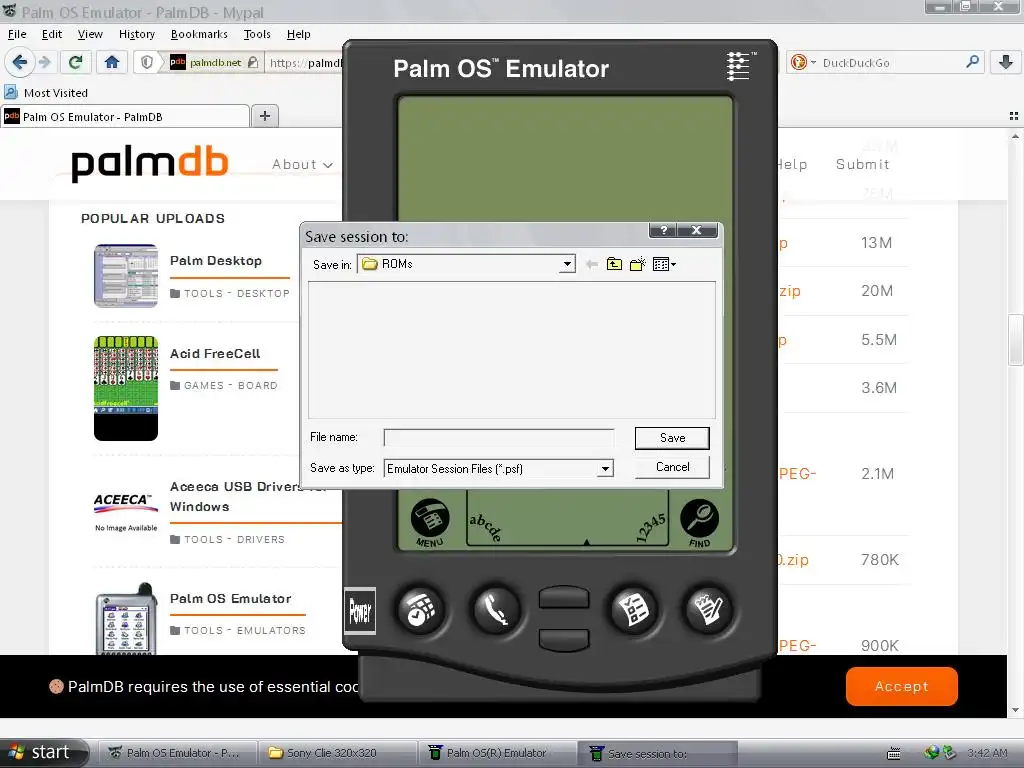Click the taskbar on-screen keyboard tray icon
1024x768 pixels.
893,753
